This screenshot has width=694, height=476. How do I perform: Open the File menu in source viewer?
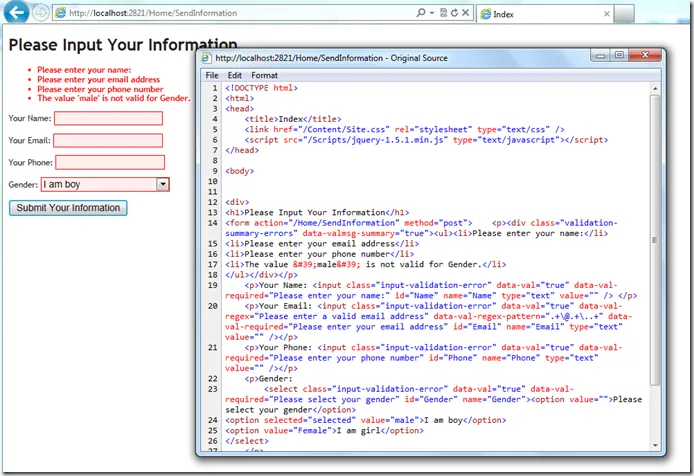point(212,75)
